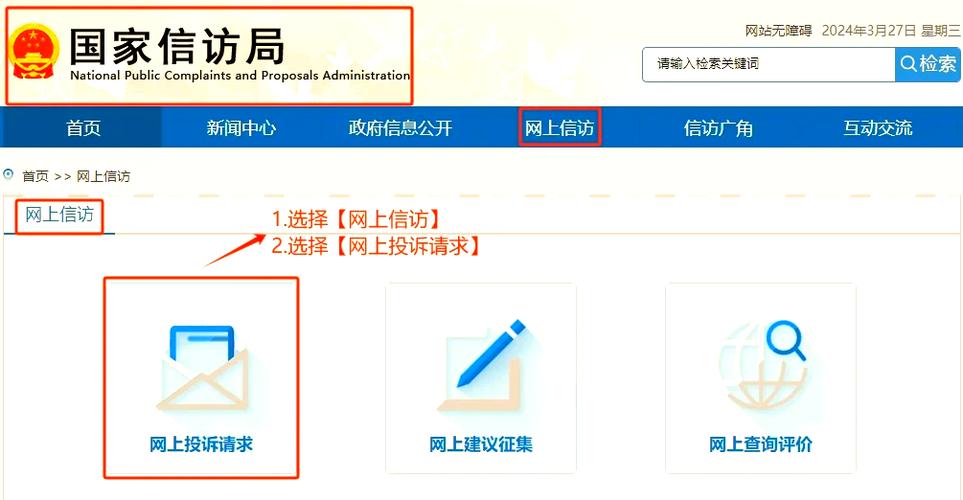963x500 pixels.
Task: Select 政府信息公开 in the navigation bar
Action: point(400,128)
